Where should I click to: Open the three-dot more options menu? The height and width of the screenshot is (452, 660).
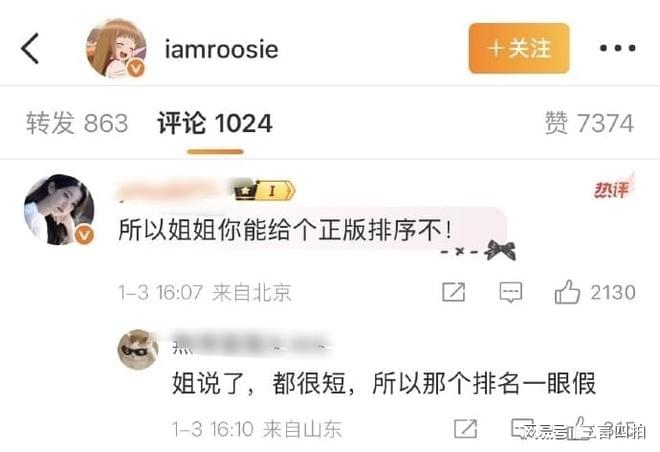[617, 48]
